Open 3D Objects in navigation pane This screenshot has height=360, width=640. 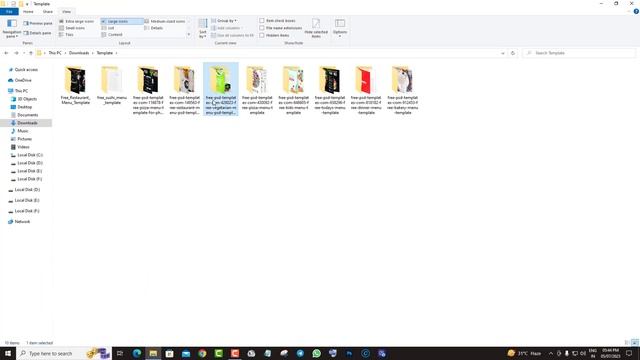[27, 99]
